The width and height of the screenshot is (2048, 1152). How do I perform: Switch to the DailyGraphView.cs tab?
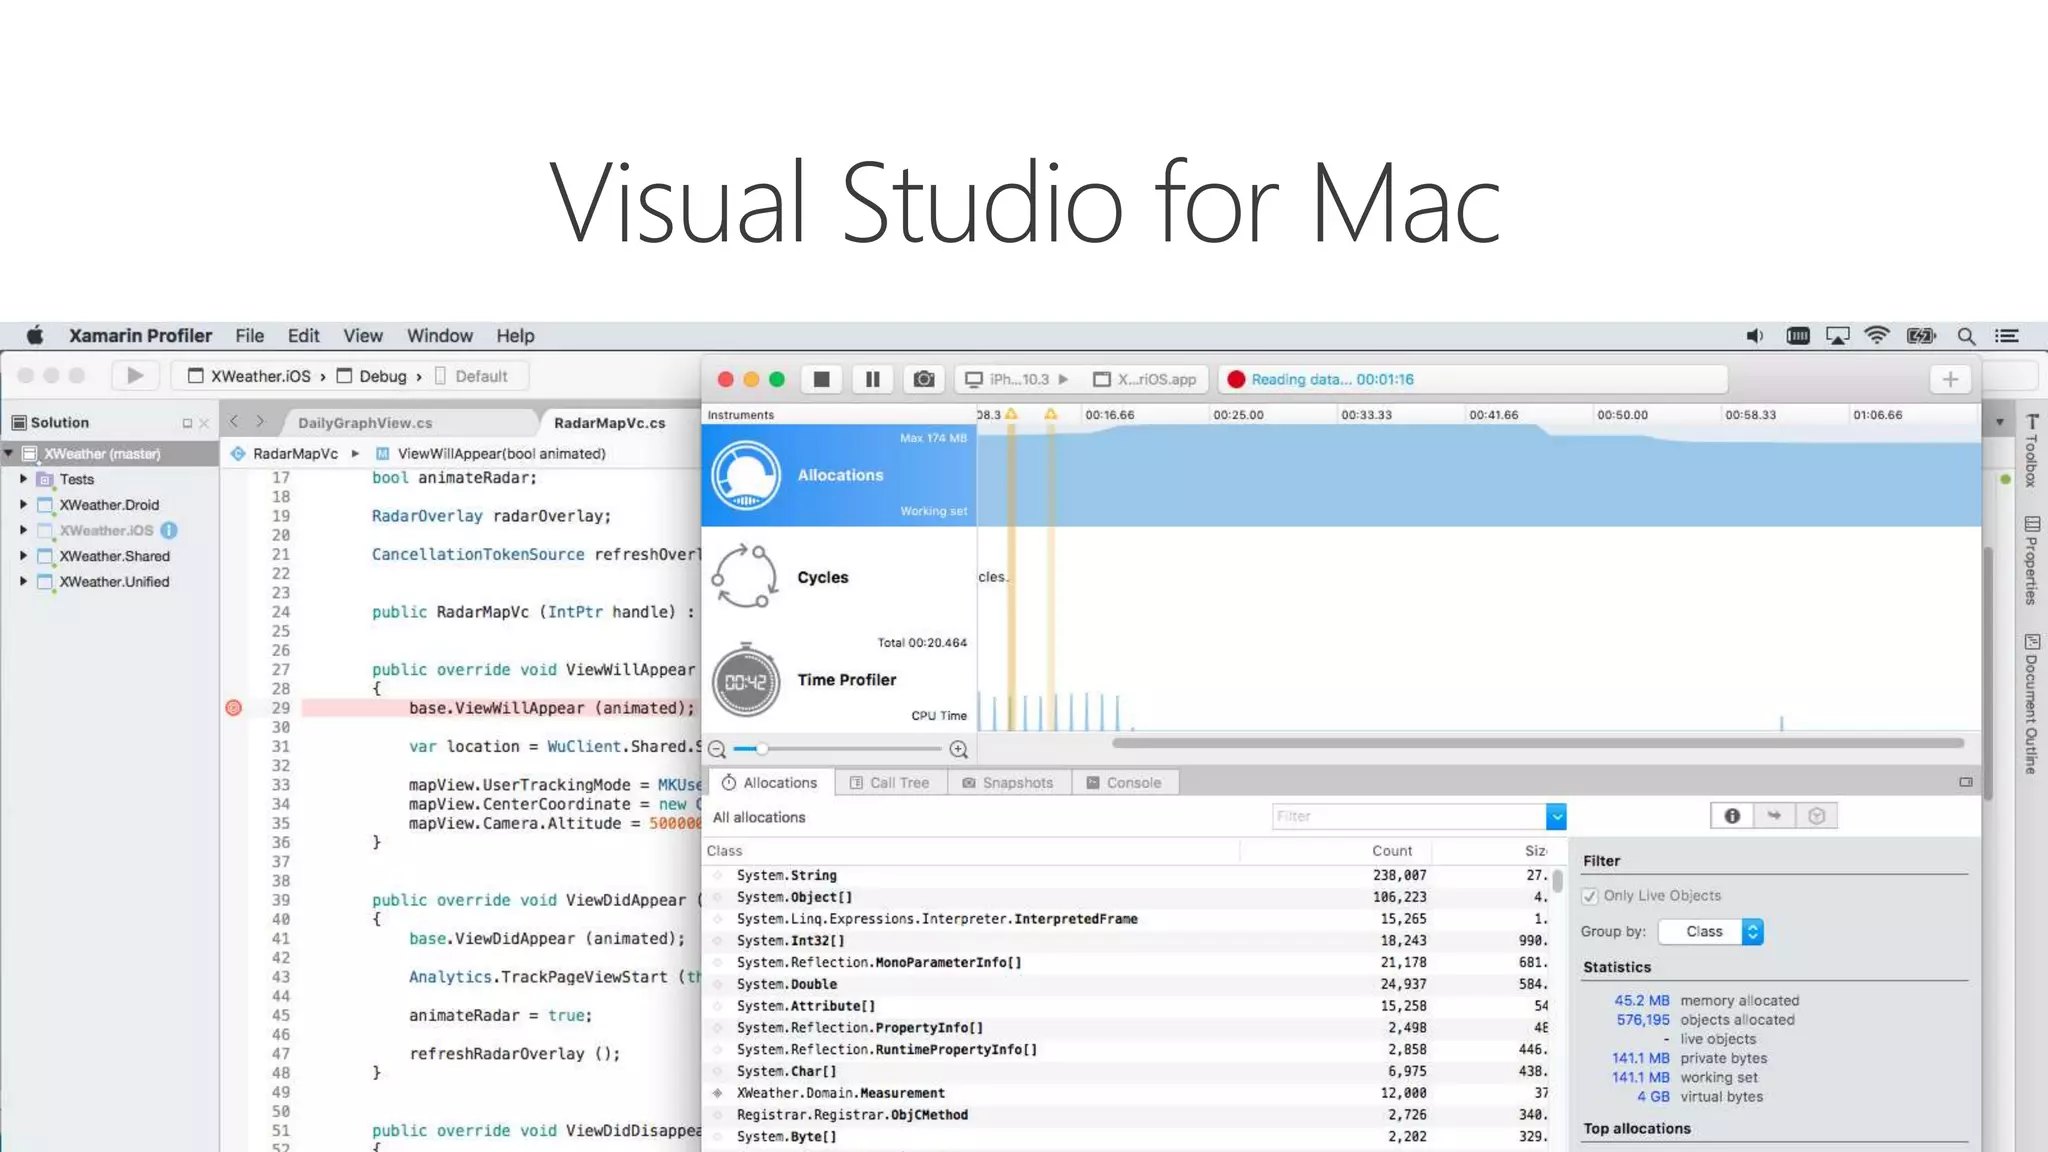click(x=365, y=423)
